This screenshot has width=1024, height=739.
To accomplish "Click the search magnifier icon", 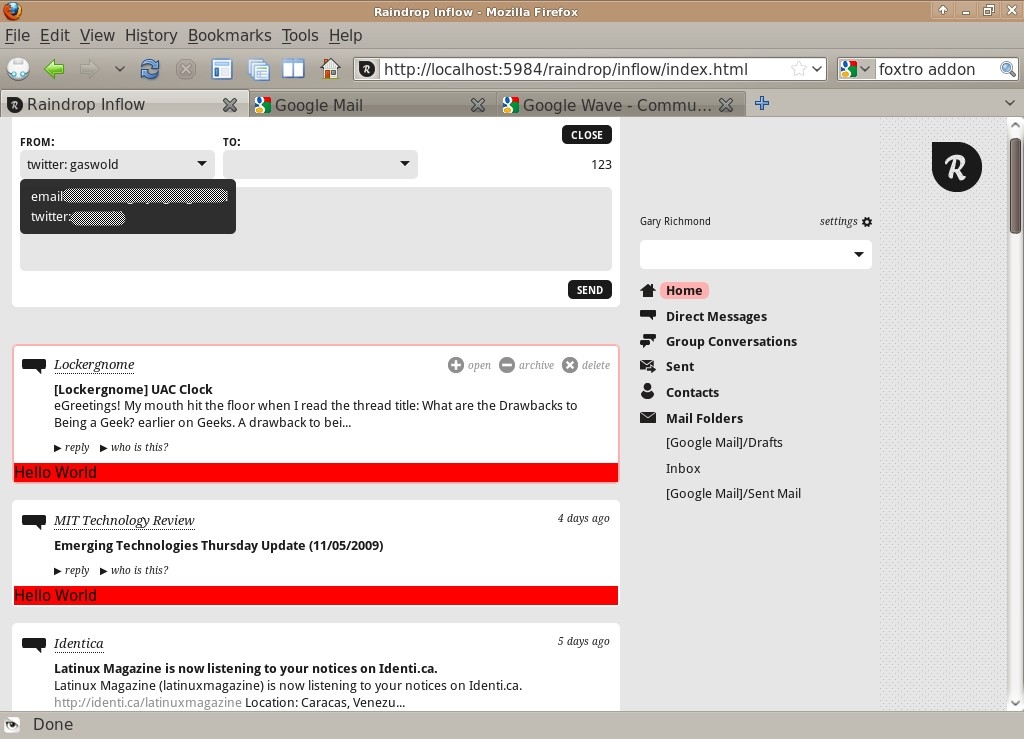I will [1007, 69].
